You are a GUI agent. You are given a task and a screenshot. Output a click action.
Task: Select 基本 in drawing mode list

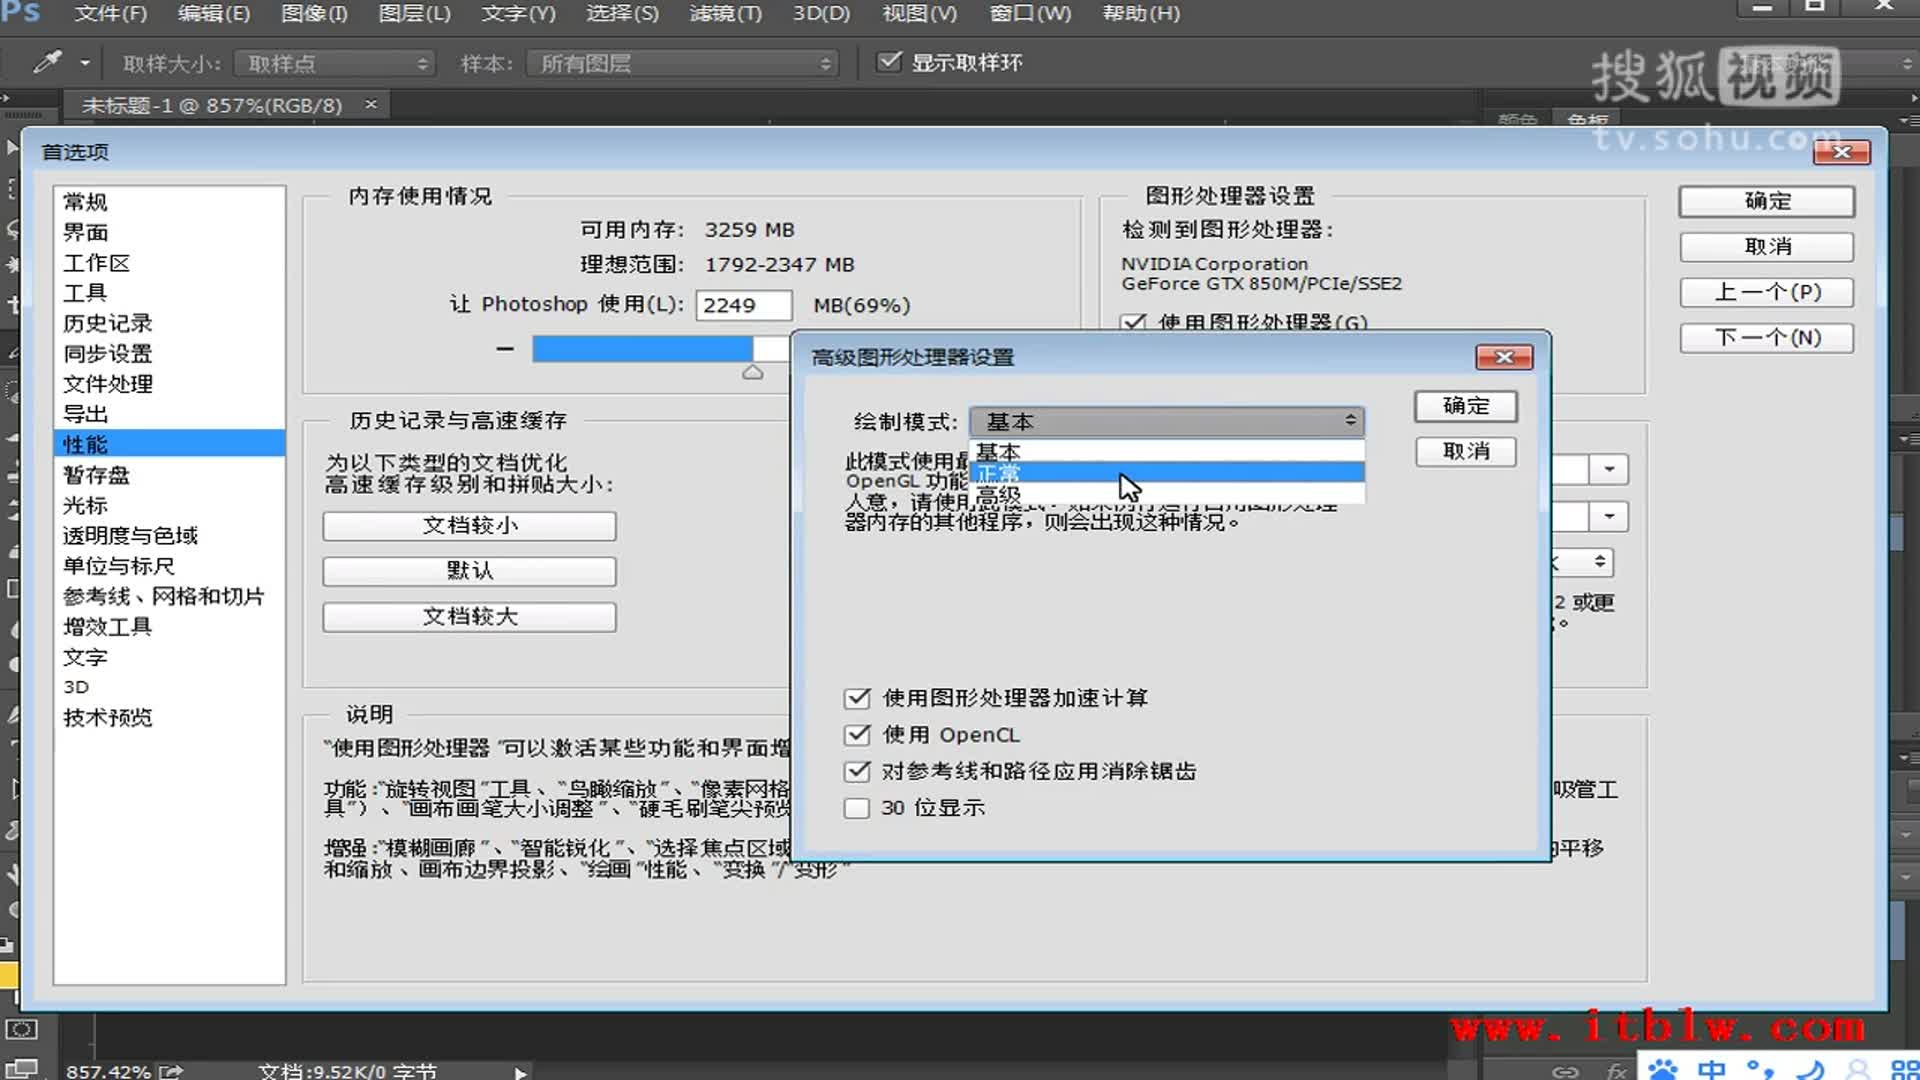[1167, 452]
